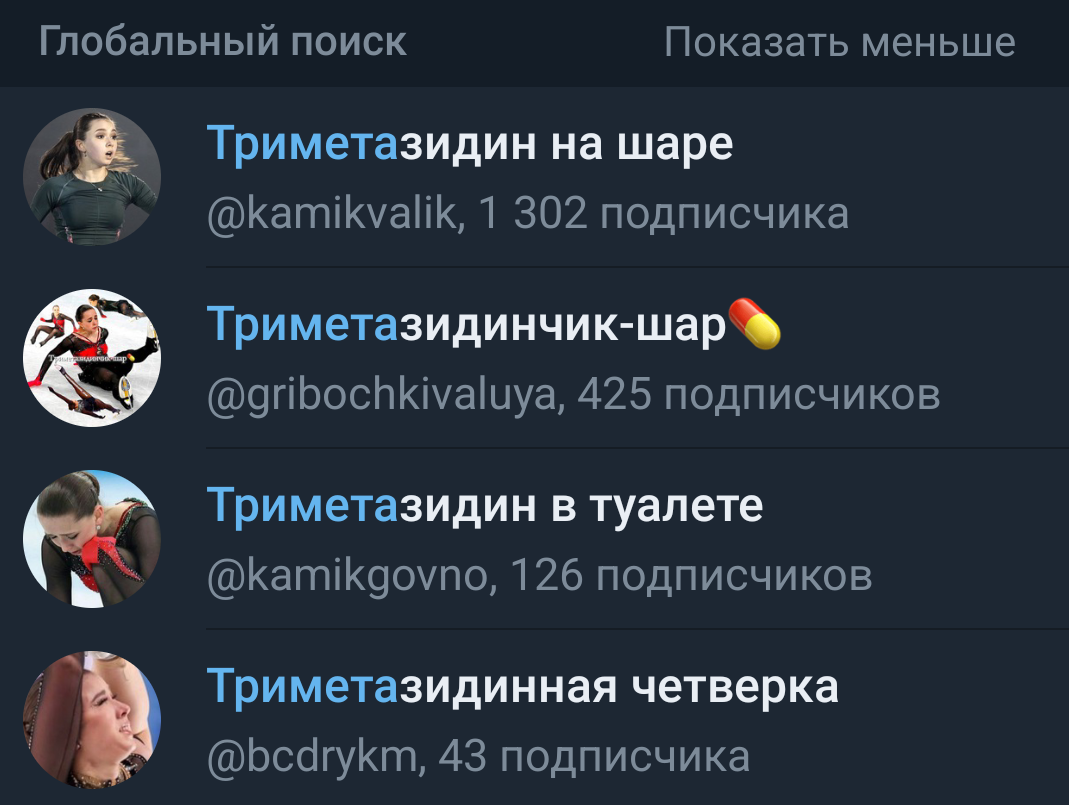Viewport: 1069px width, 805px height.
Task: Click the highlighted Тримета text in the first result
Action: [302, 144]
